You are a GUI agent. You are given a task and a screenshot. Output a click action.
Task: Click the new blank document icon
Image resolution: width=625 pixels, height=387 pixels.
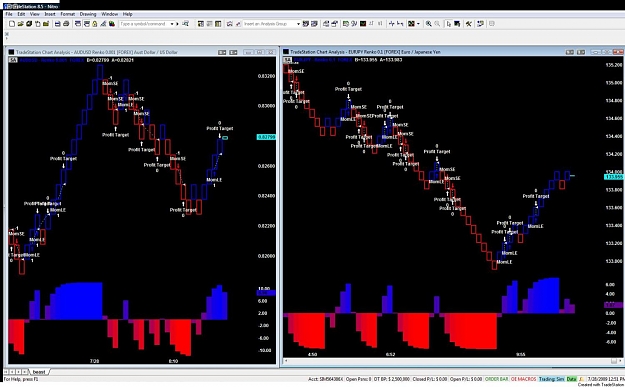pos(12,24)
